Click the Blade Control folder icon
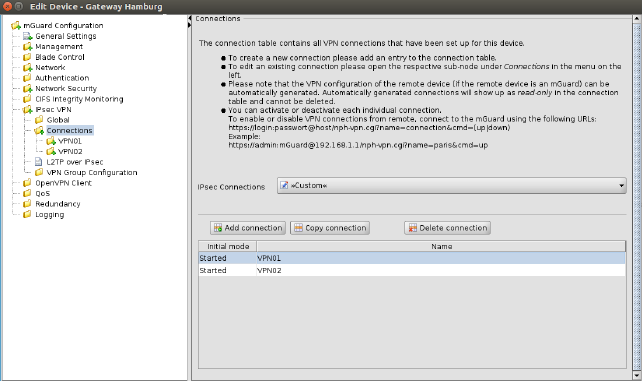 click(x=27, y=57)
